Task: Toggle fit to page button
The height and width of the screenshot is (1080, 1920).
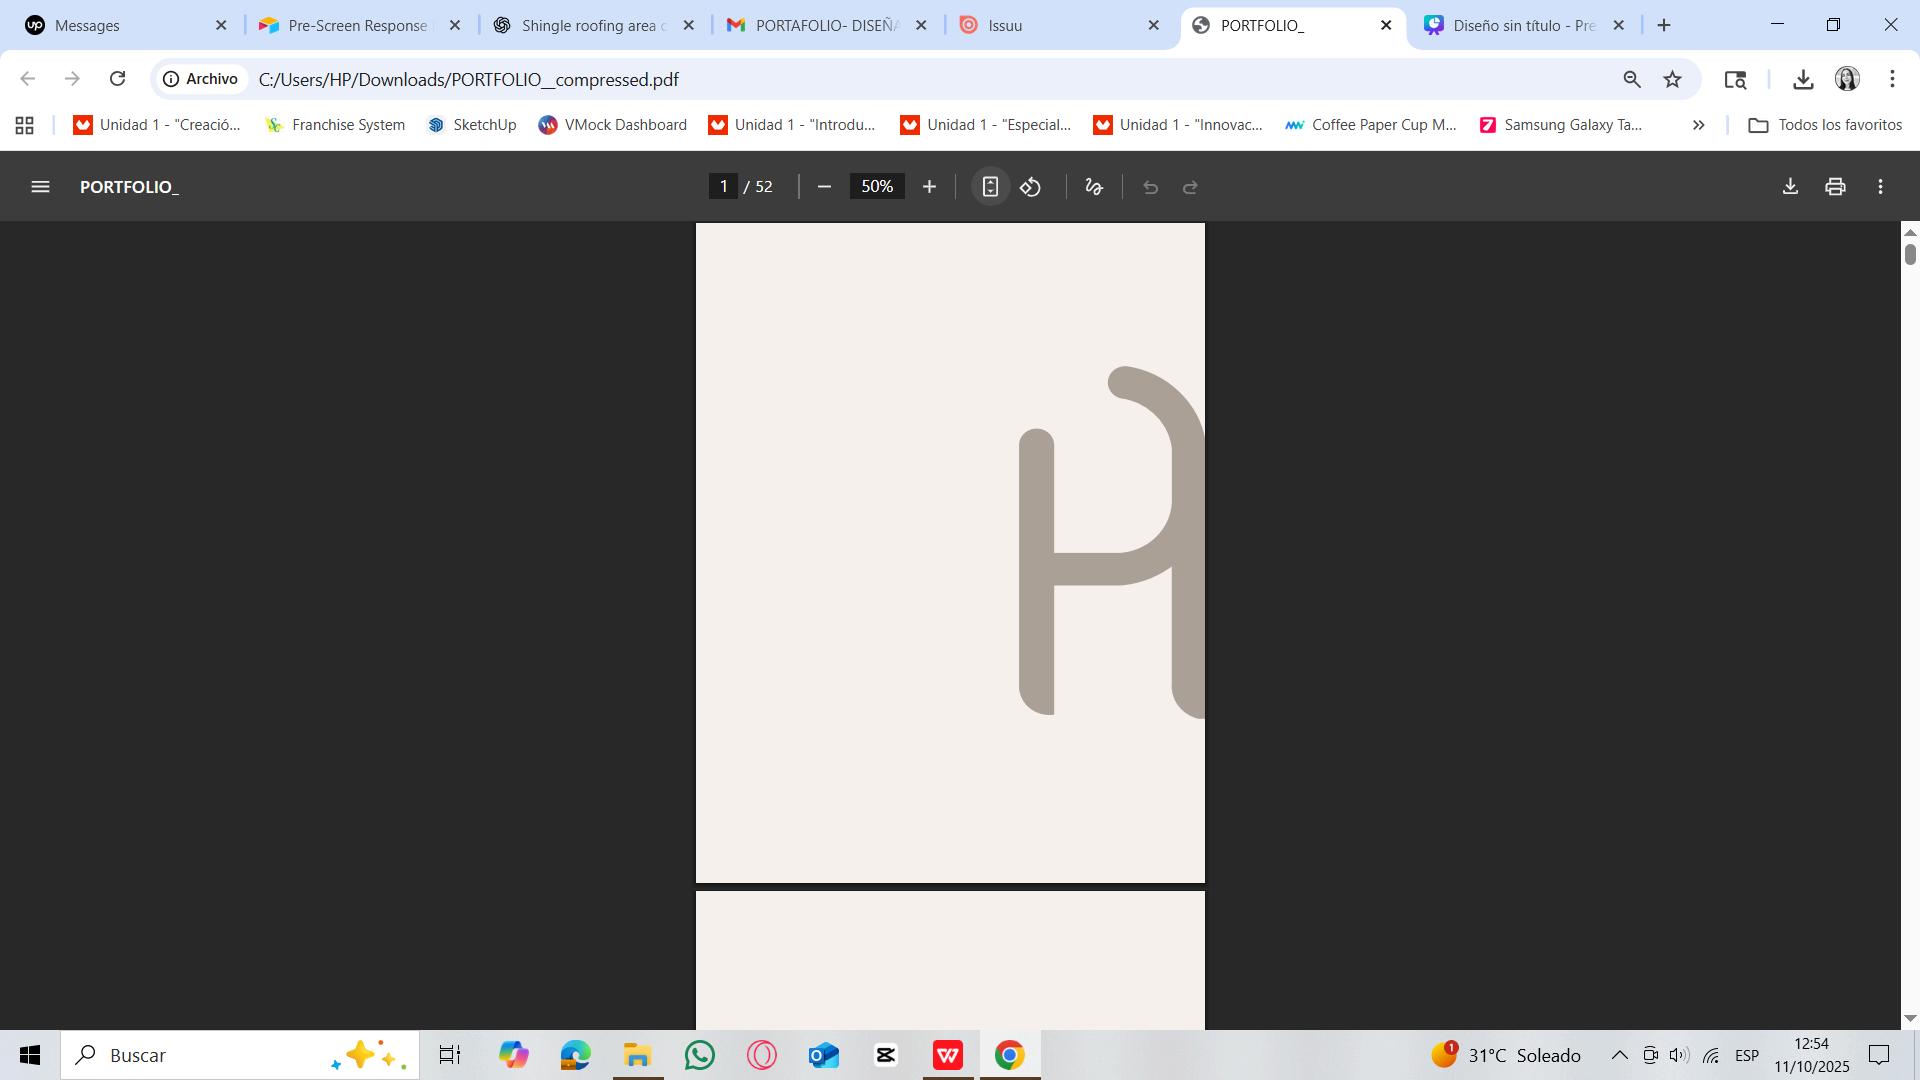Action: click(x=990, y=187)
